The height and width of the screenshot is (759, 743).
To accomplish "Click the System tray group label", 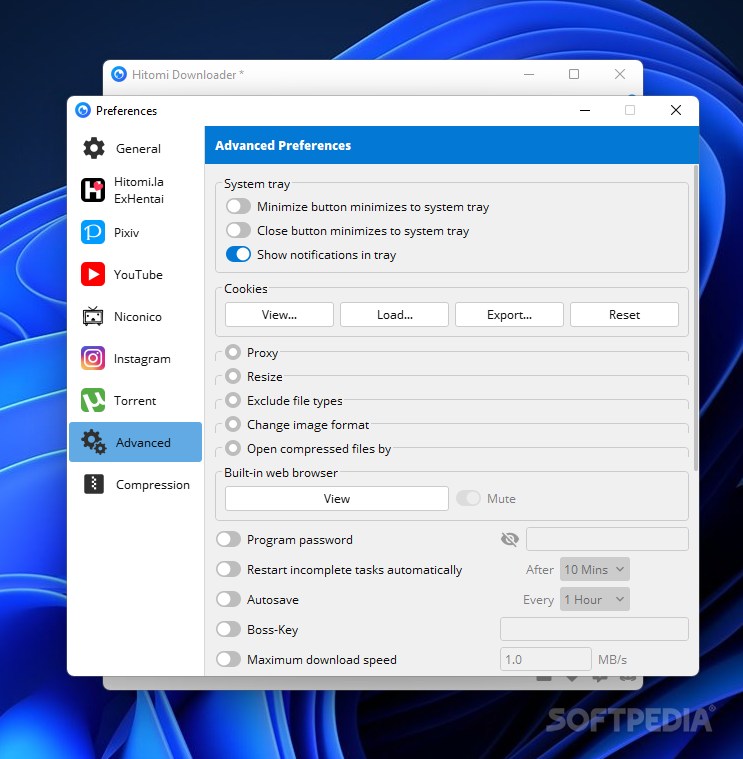I will coord(257,184).
